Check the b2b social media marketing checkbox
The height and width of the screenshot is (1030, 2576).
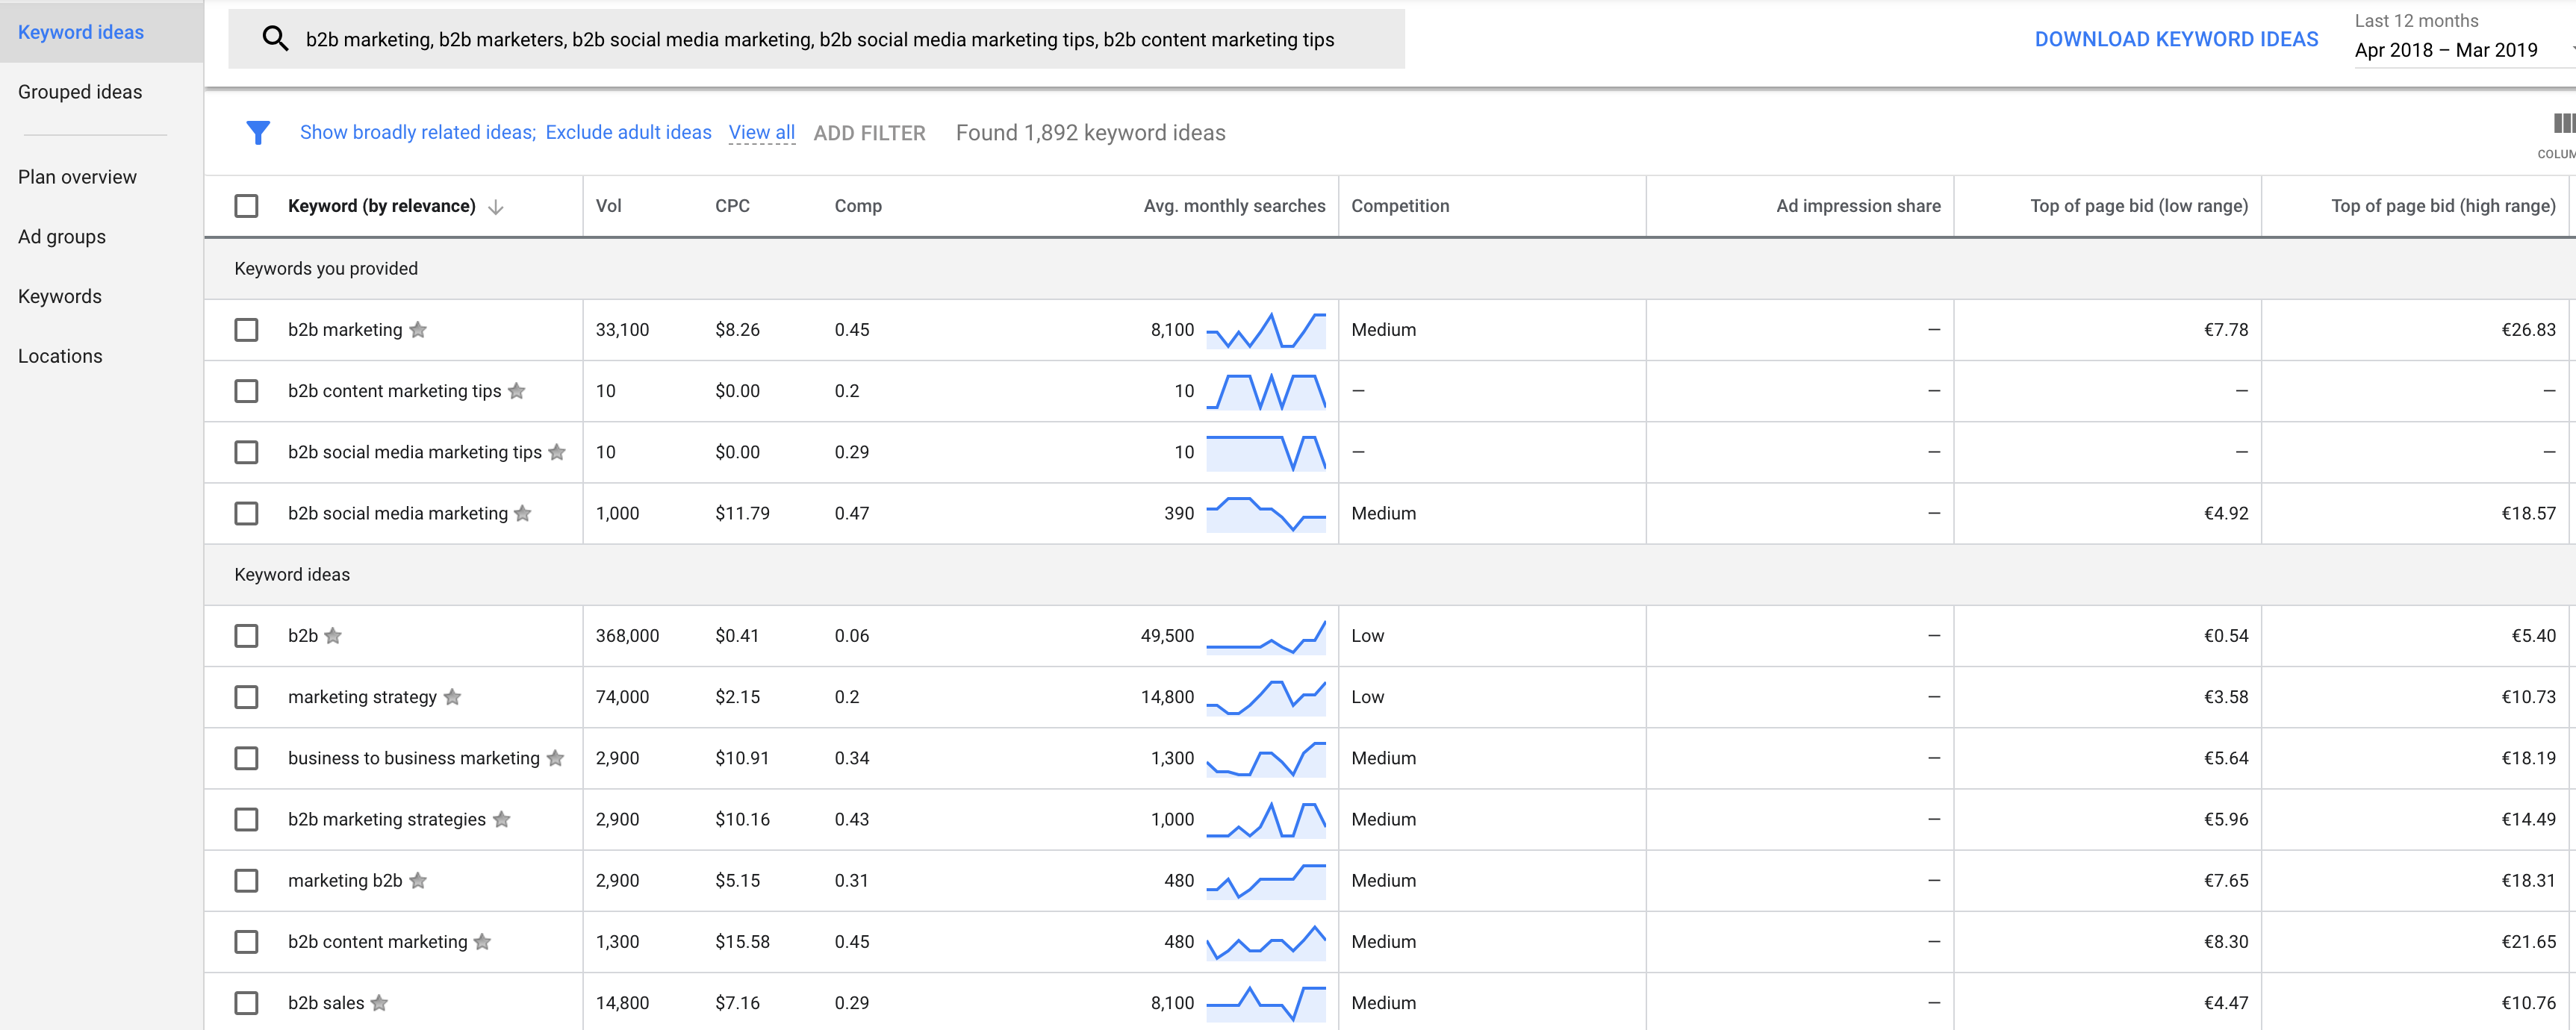[246, 513]
